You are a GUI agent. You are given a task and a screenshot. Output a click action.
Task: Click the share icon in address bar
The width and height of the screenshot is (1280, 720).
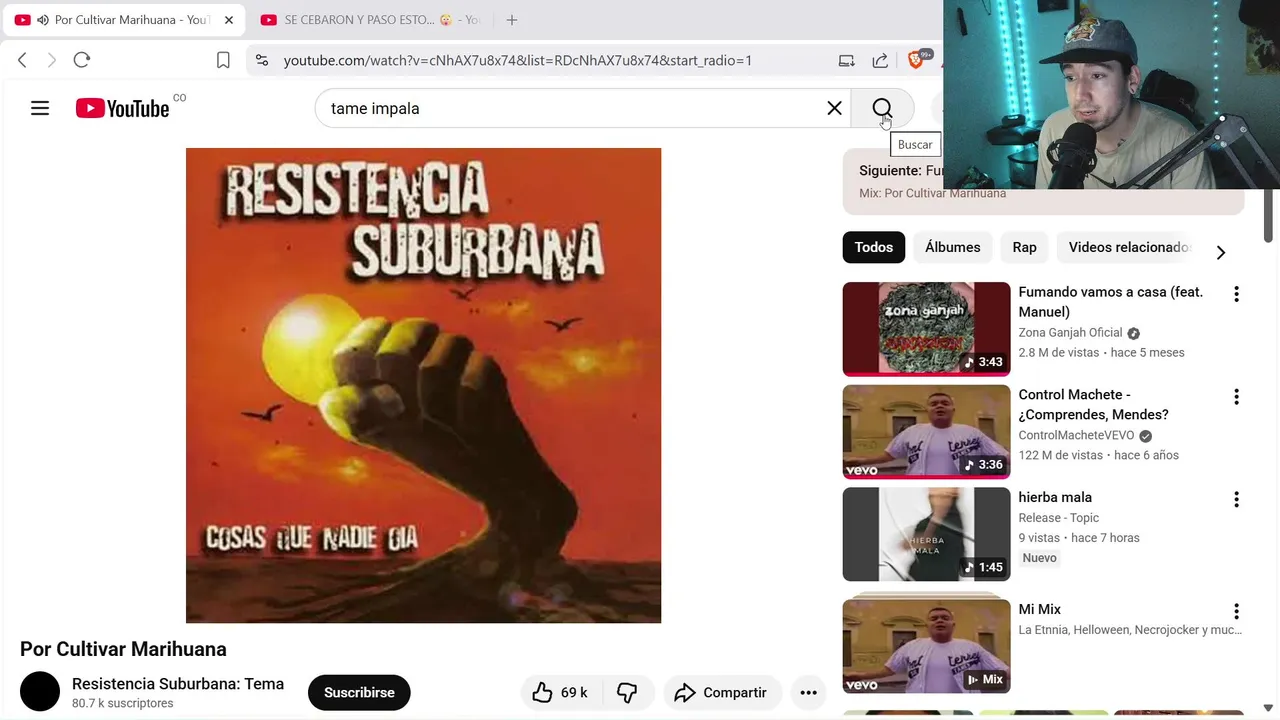pyautogui.click(x=880, y=60)
